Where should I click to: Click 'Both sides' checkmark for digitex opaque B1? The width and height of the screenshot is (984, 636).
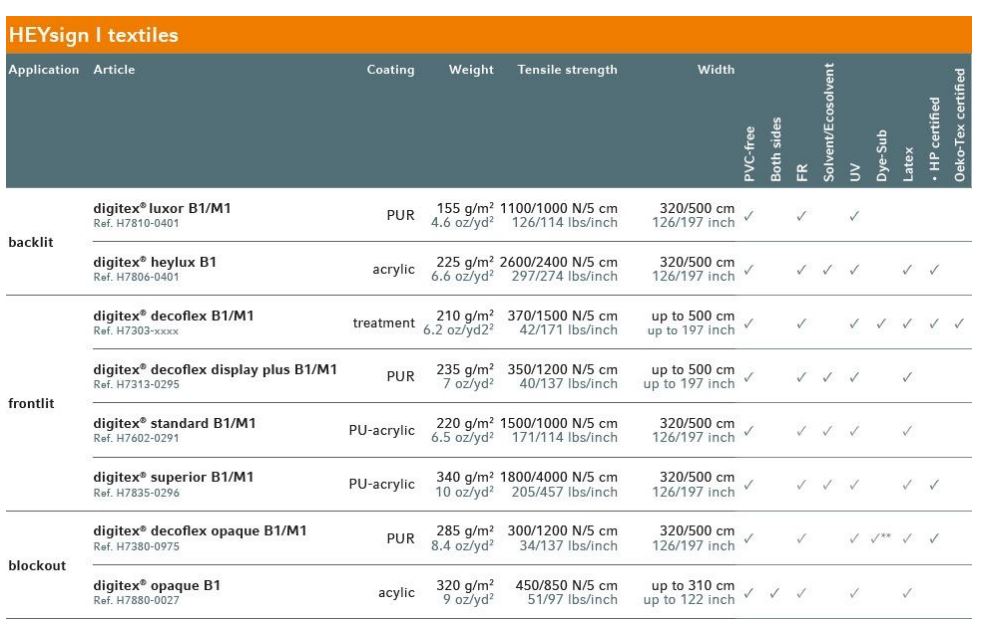775,592
